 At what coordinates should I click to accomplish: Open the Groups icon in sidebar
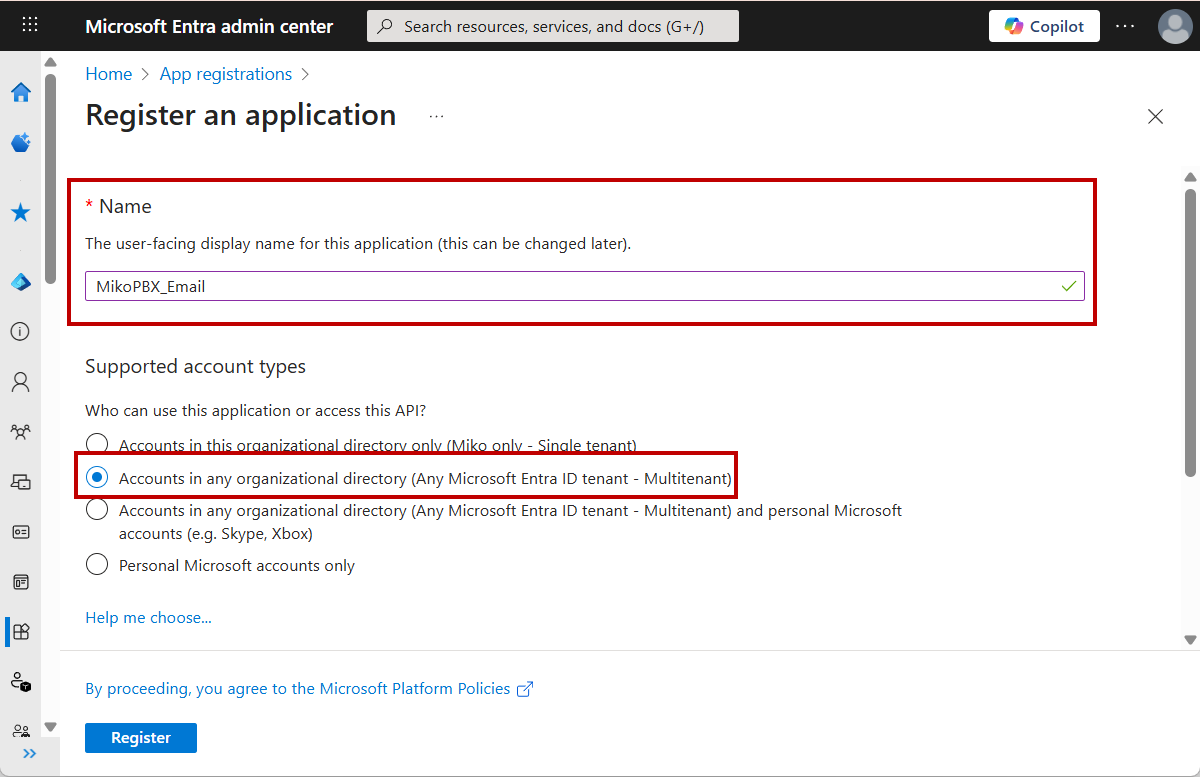point(21,432)
